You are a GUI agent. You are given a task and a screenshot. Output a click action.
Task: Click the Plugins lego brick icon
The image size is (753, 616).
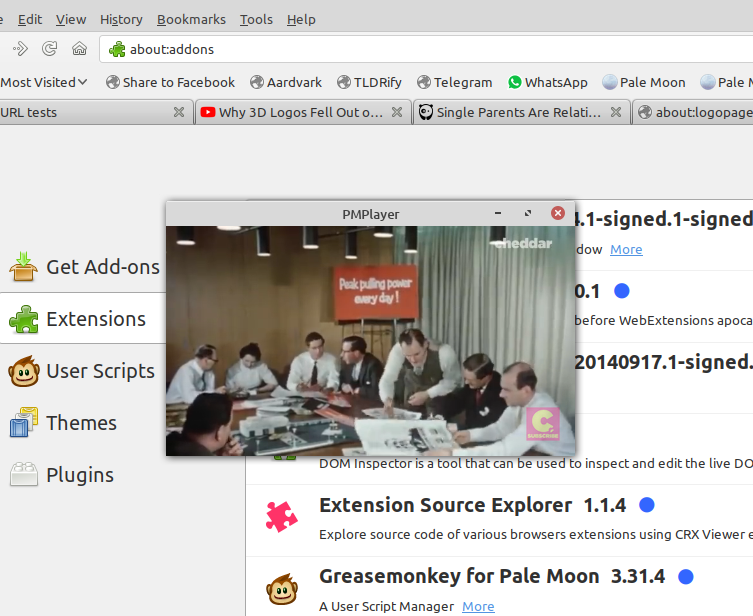[x=24, y=474]
